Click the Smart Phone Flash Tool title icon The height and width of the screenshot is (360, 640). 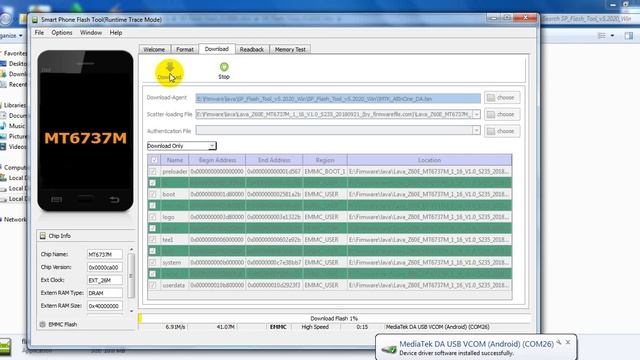pyautogui.click(x=35, y=20)
